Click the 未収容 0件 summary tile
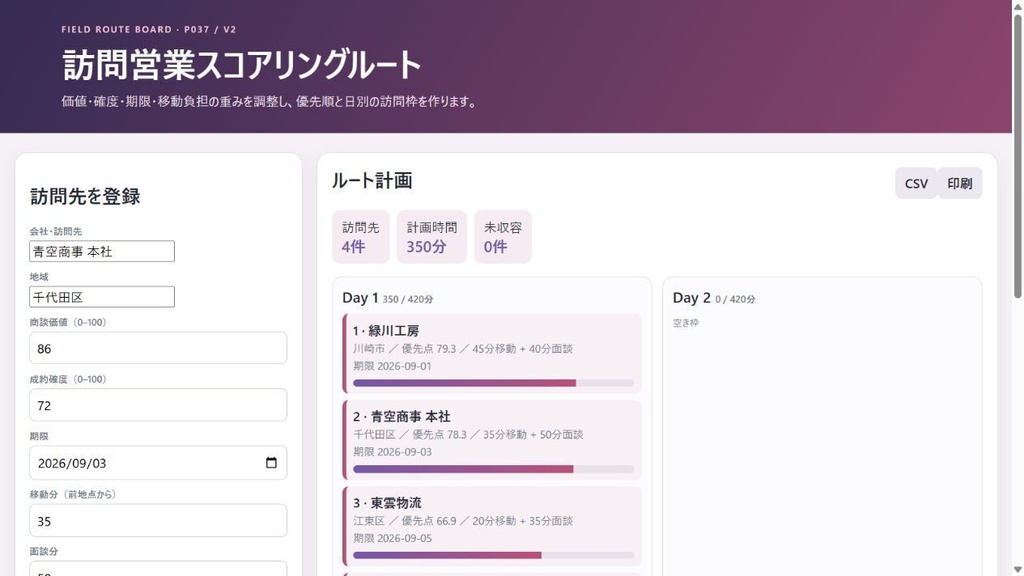The height and width of the screenshot is (576, 1024). click(503, 237)
